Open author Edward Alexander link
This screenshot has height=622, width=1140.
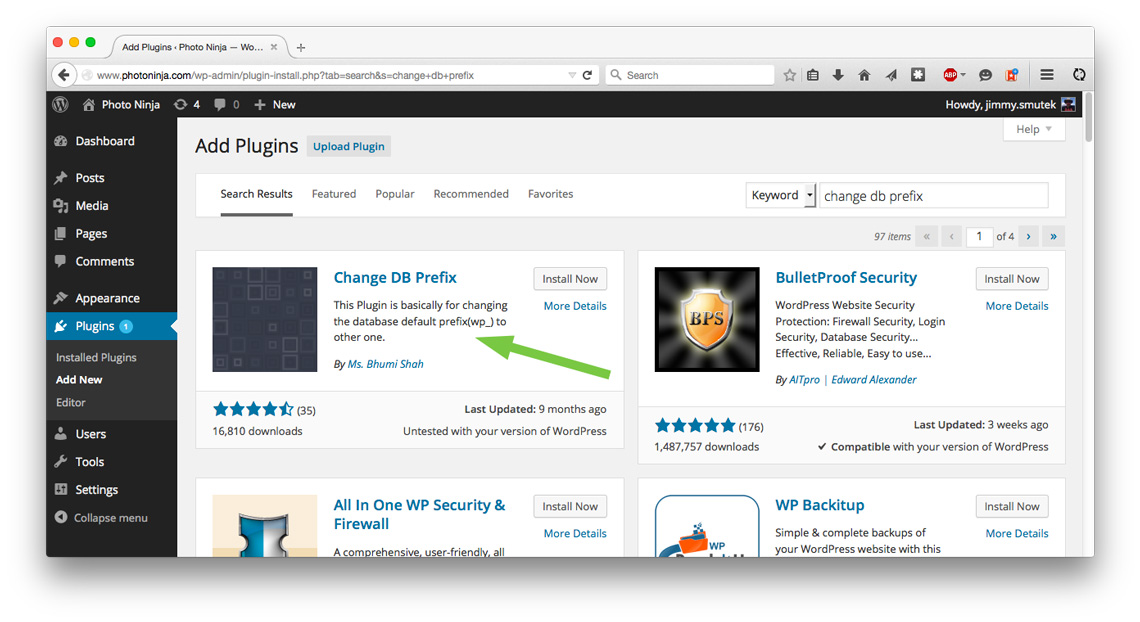point(874,379)
